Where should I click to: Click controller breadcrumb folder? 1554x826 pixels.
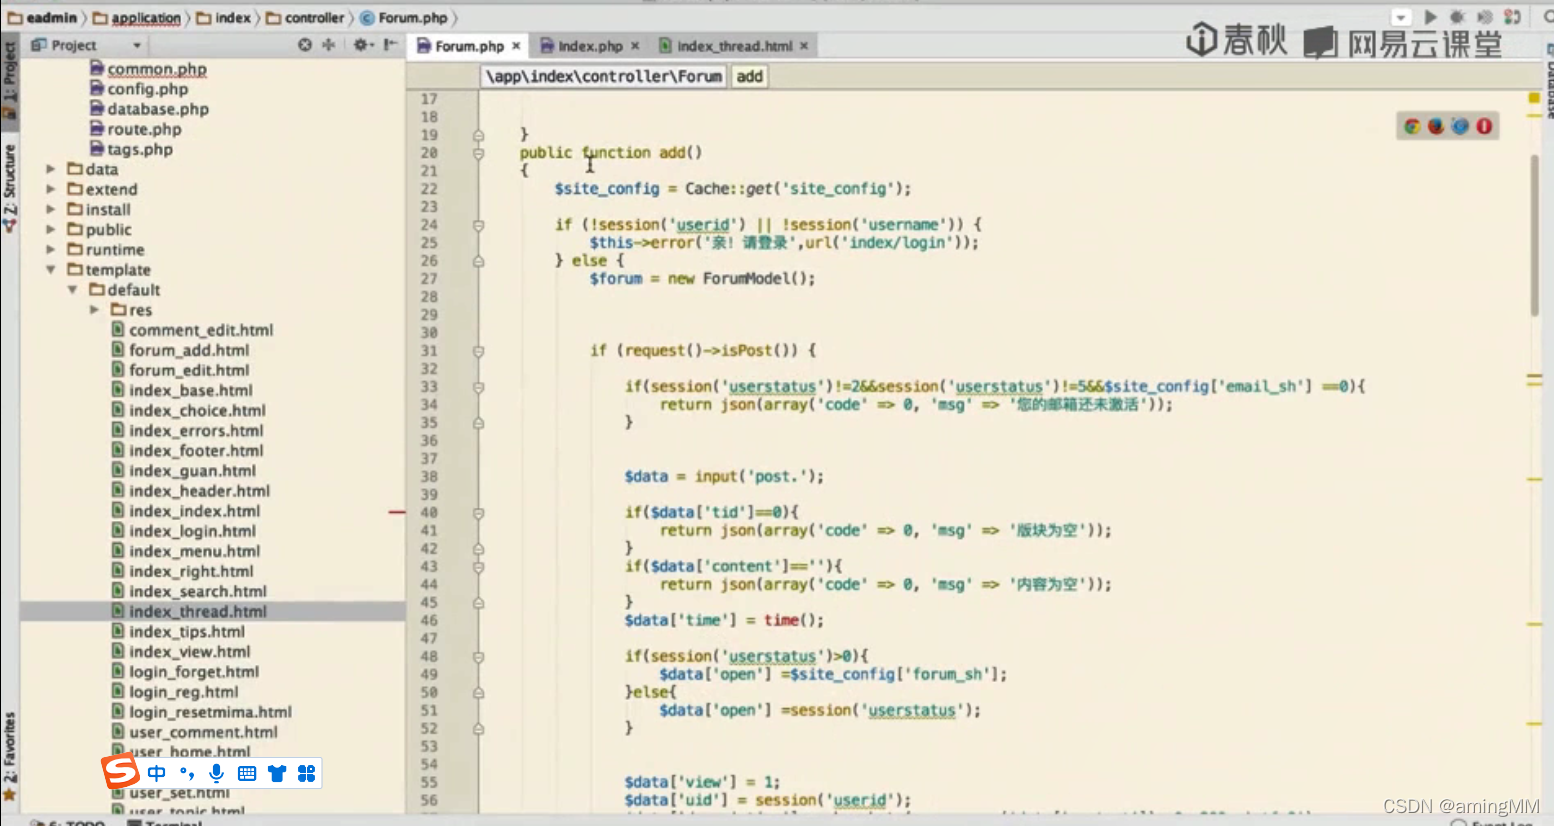[x=305, y=18]
